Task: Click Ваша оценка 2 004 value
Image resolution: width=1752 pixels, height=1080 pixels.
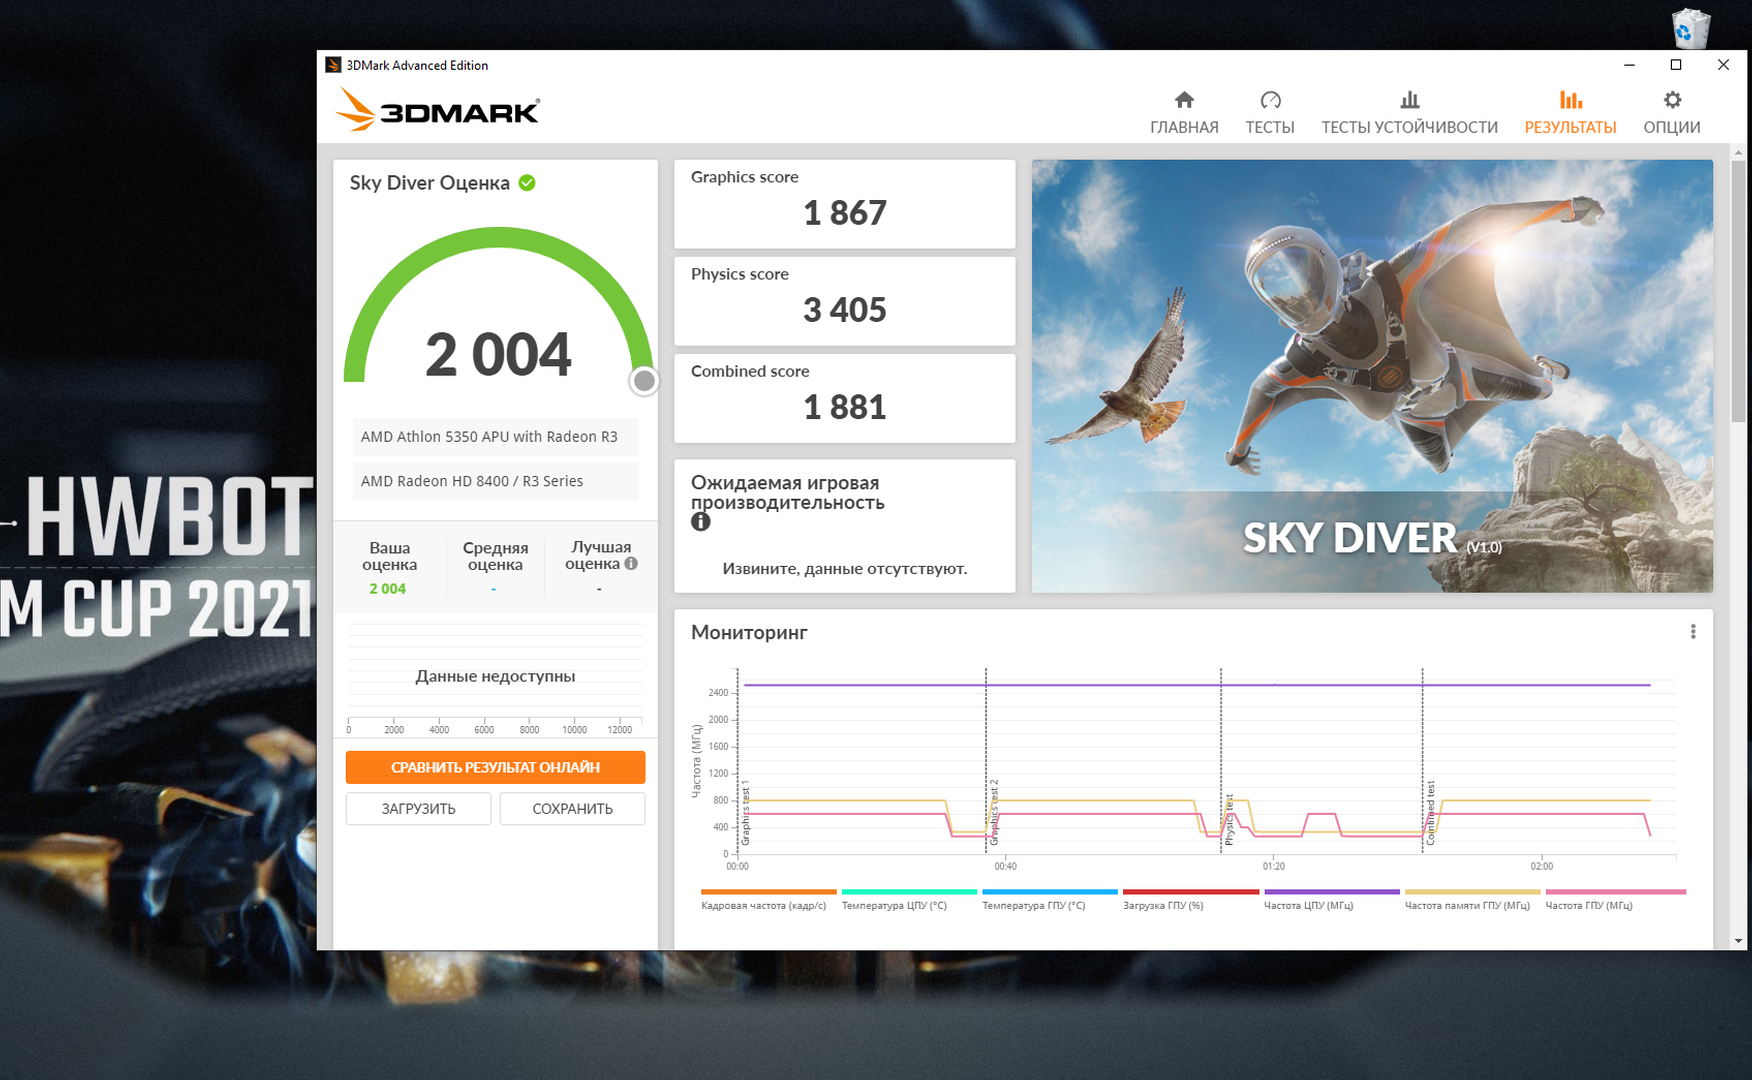Action: tap(388, 589)
